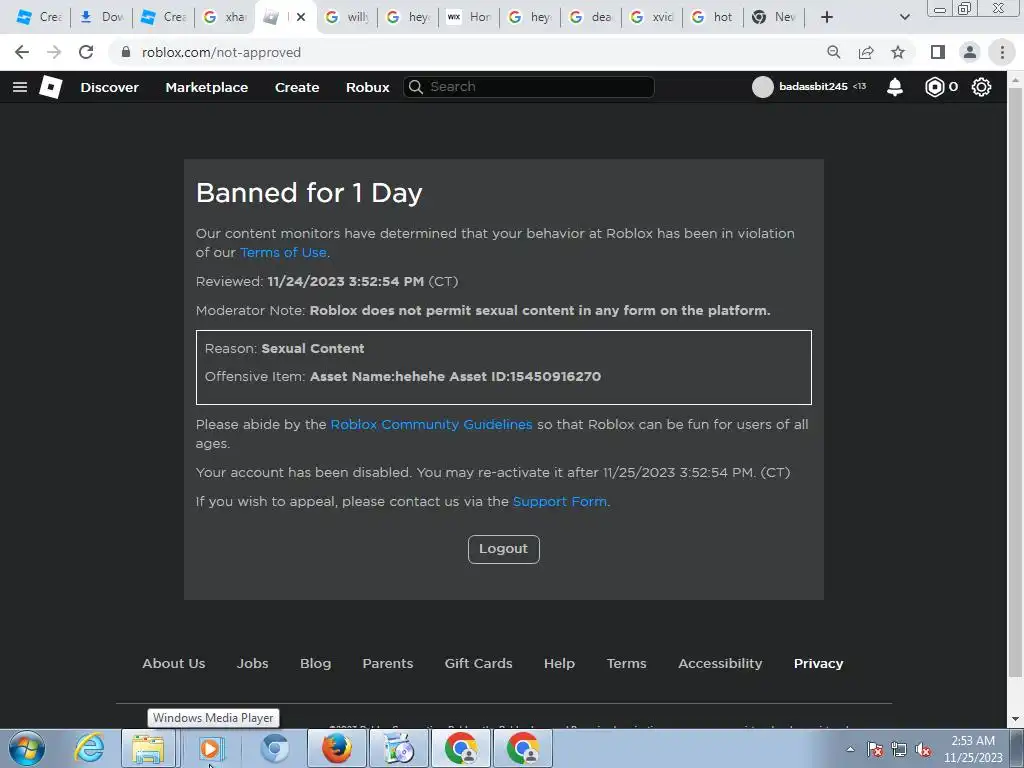Show hidden system tray icons
Screen dimensions: 1024x768
(850, 750)
